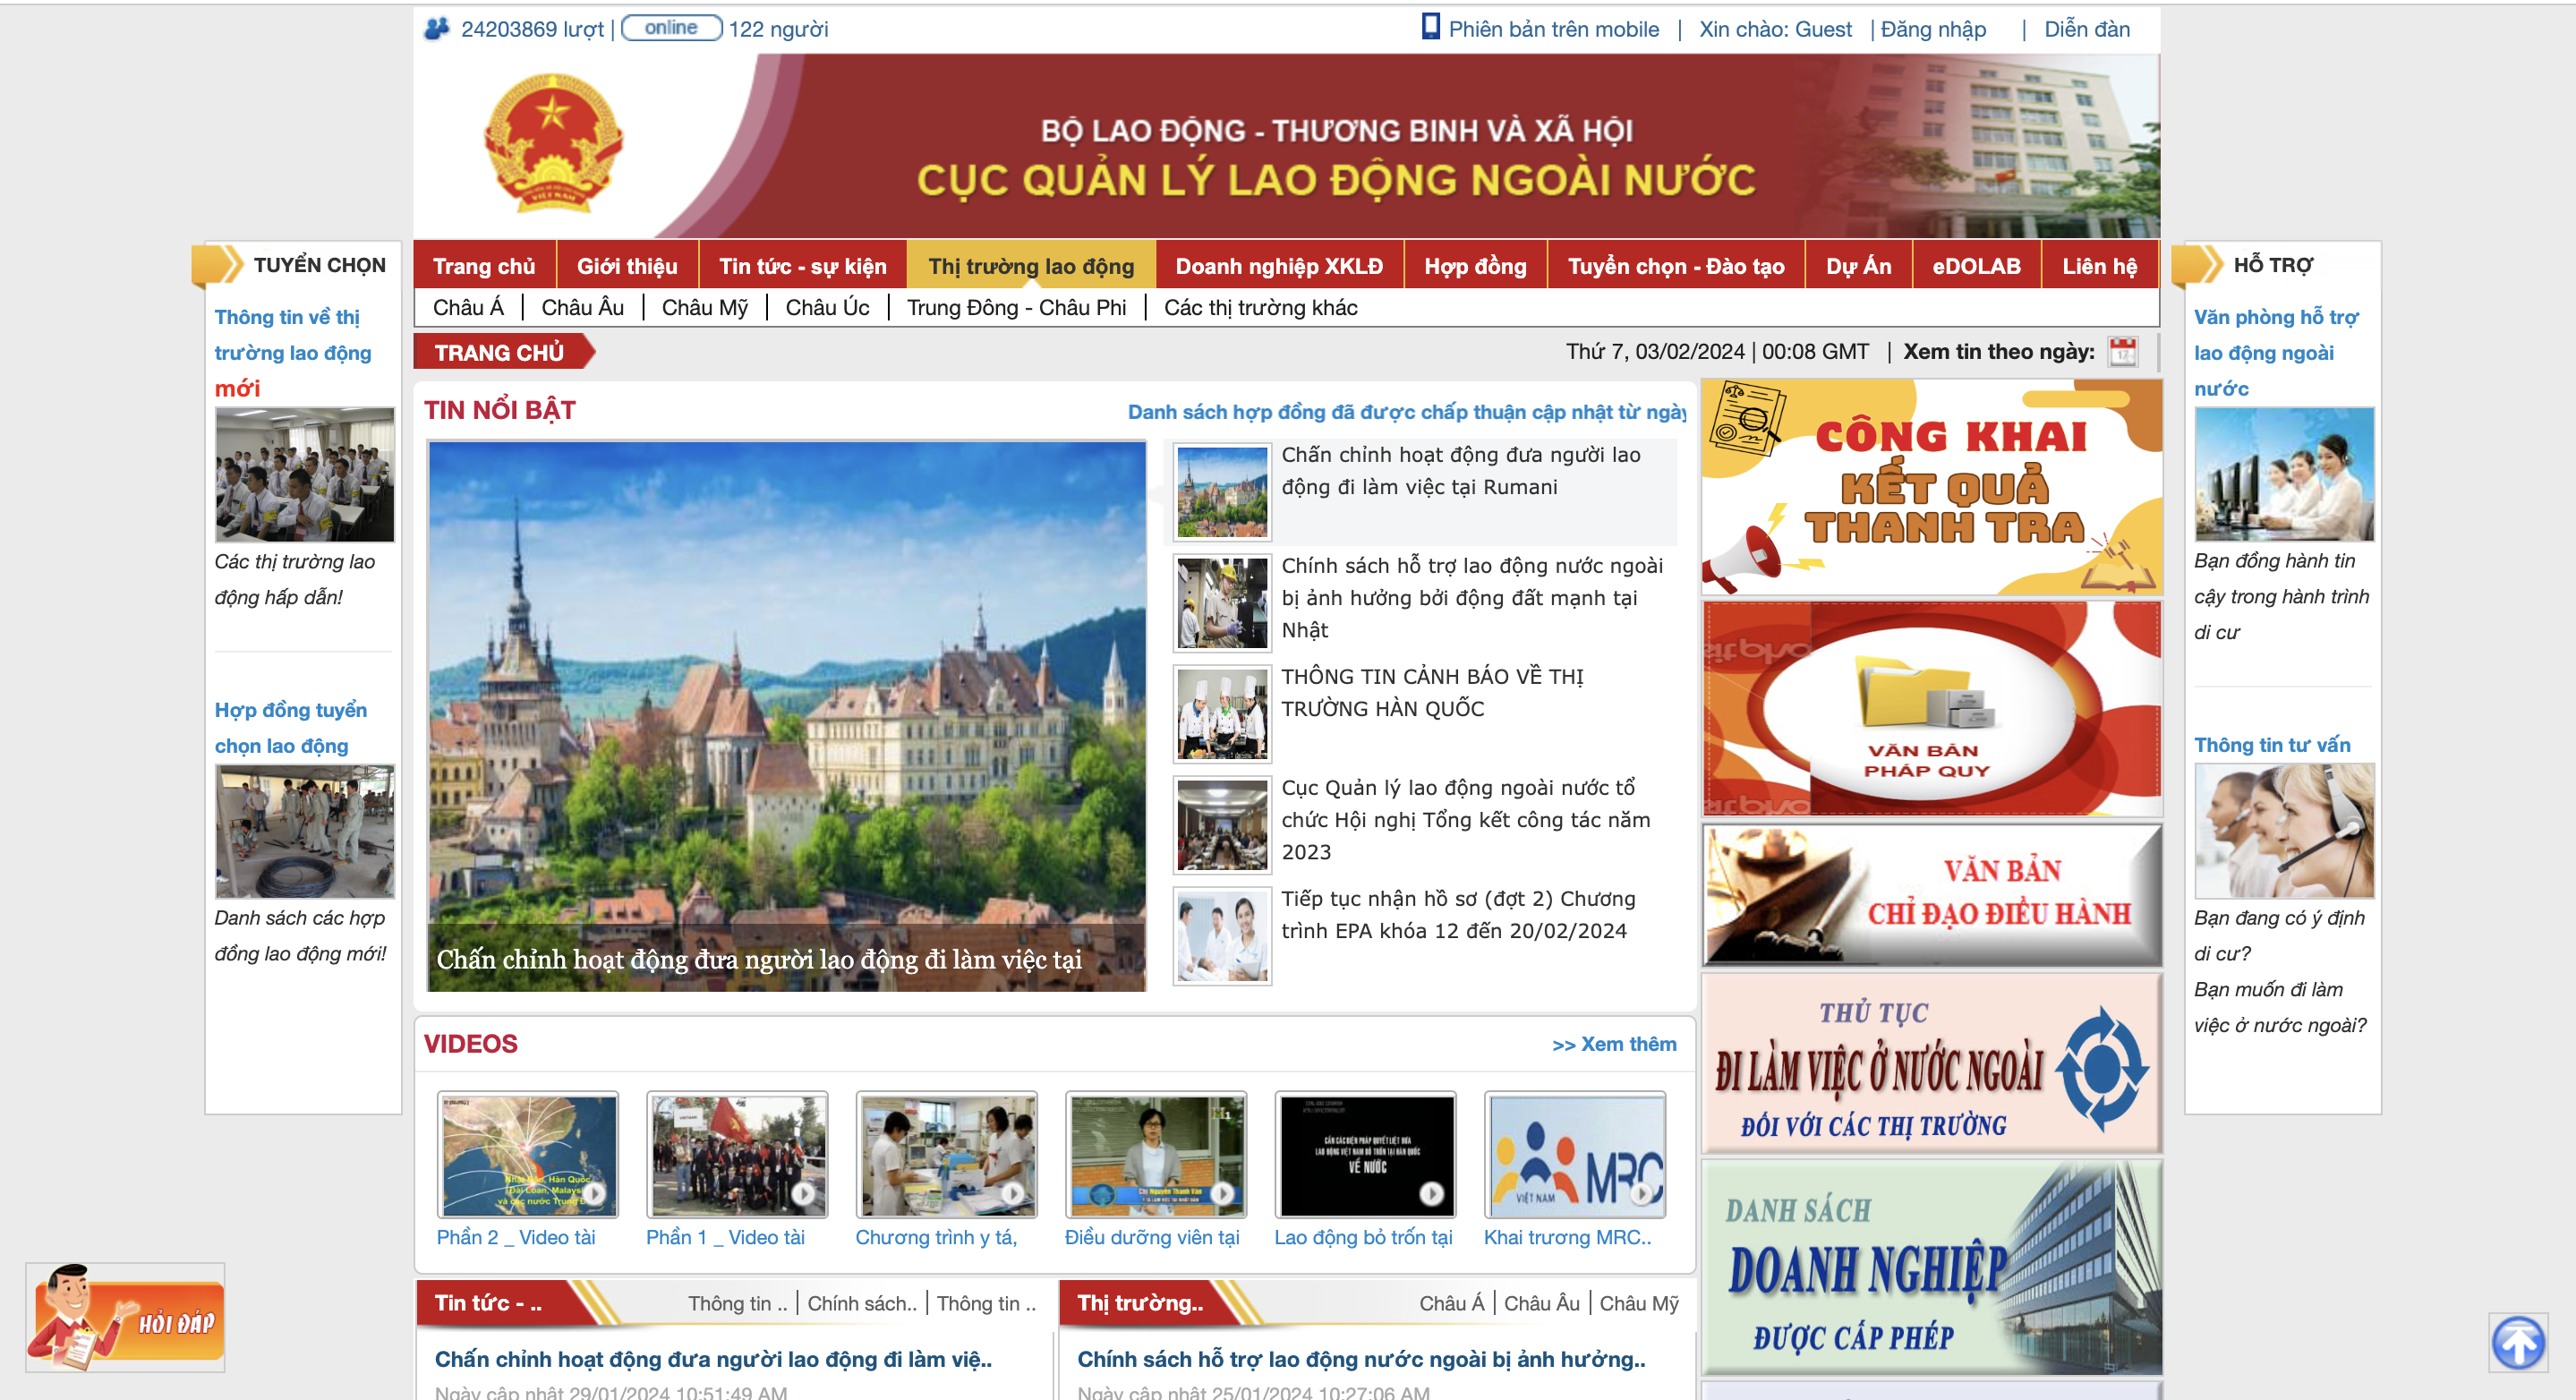Viewport: 2576px width, 1400px height.
Task: Open the Công khai kết quả thanh tra banner
Action: pos(1931,487)
